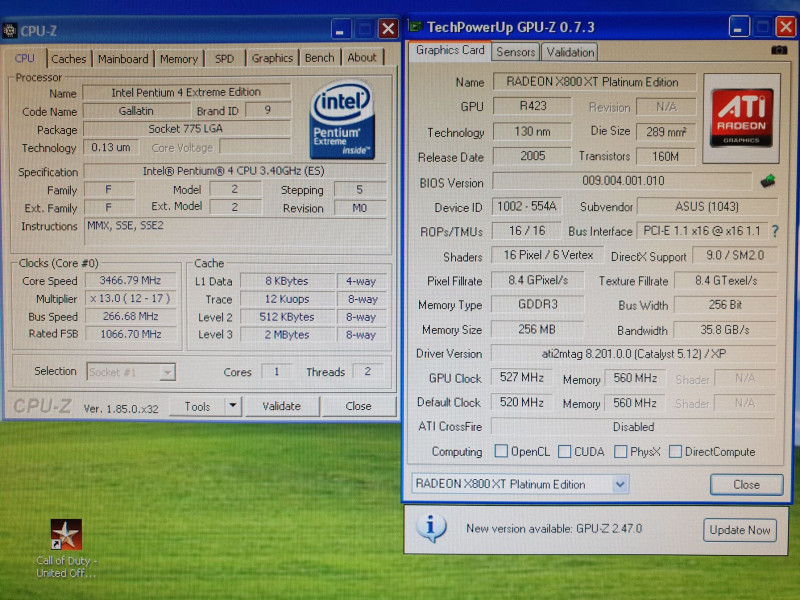800x600 pixels.
Task: Click the Intel Pentium Extreme logo
Action: coord(342,120)
